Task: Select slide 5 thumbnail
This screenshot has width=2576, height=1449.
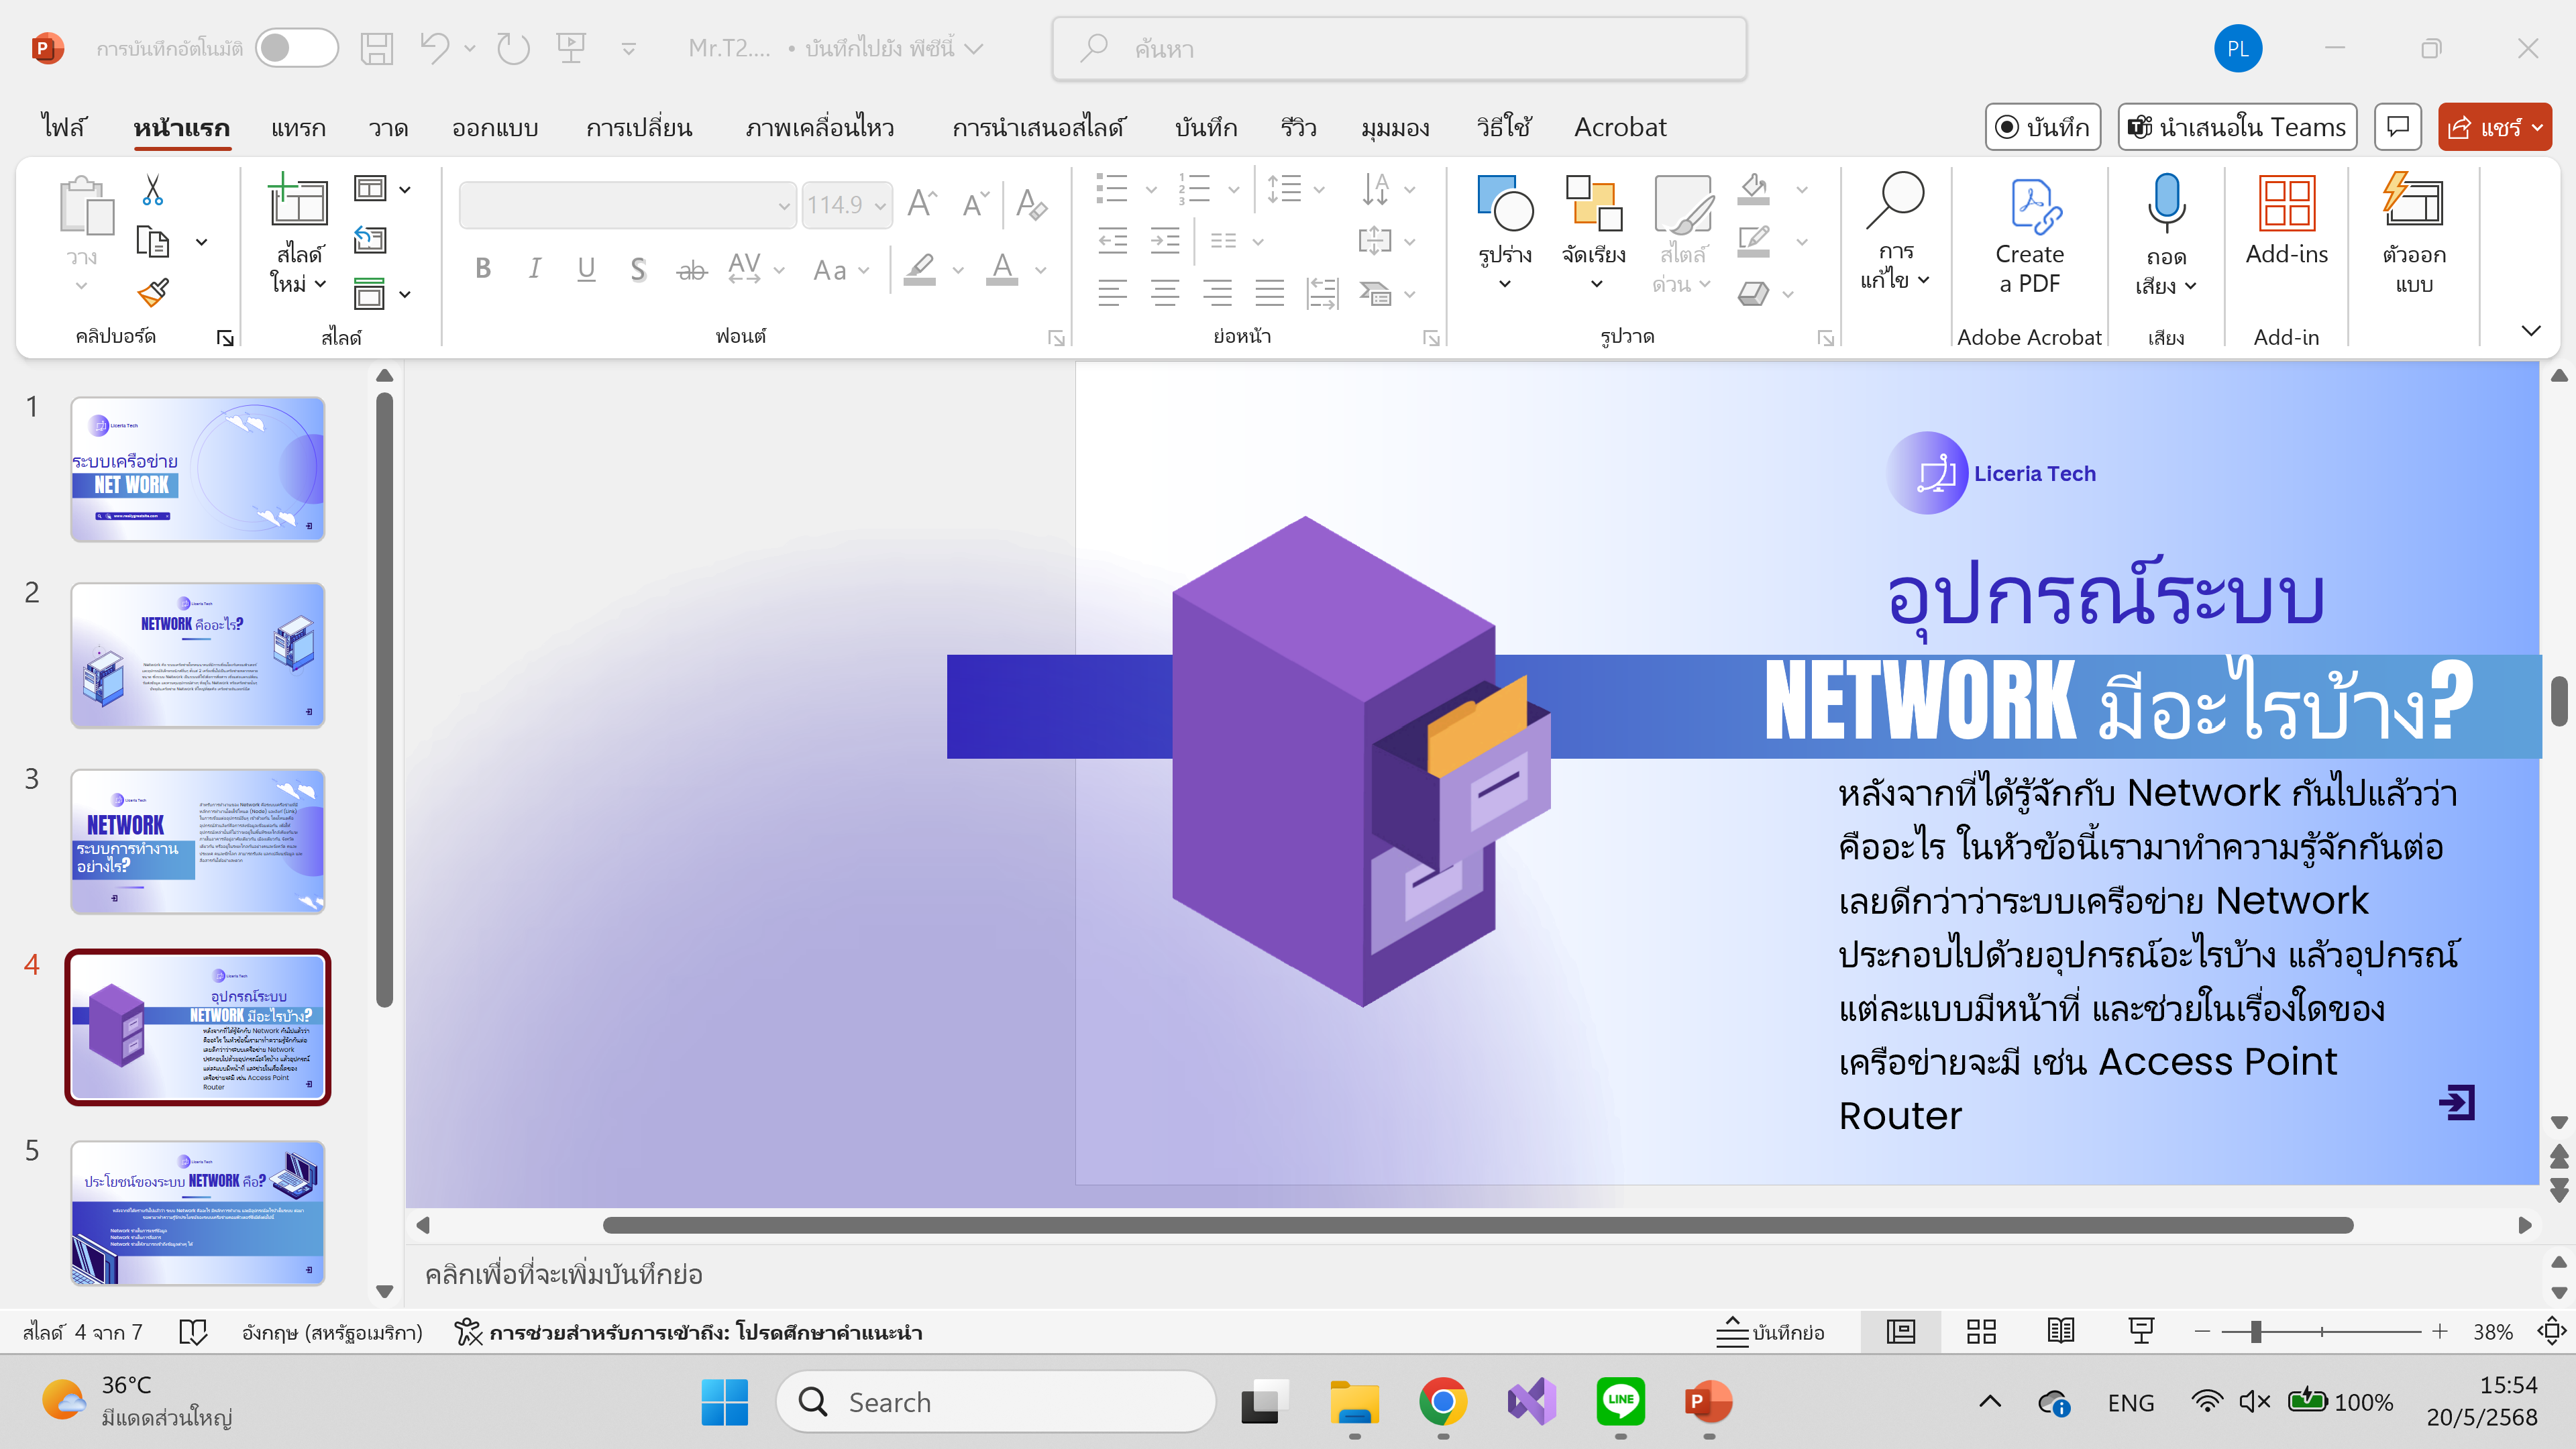Action: point(198,1213)
